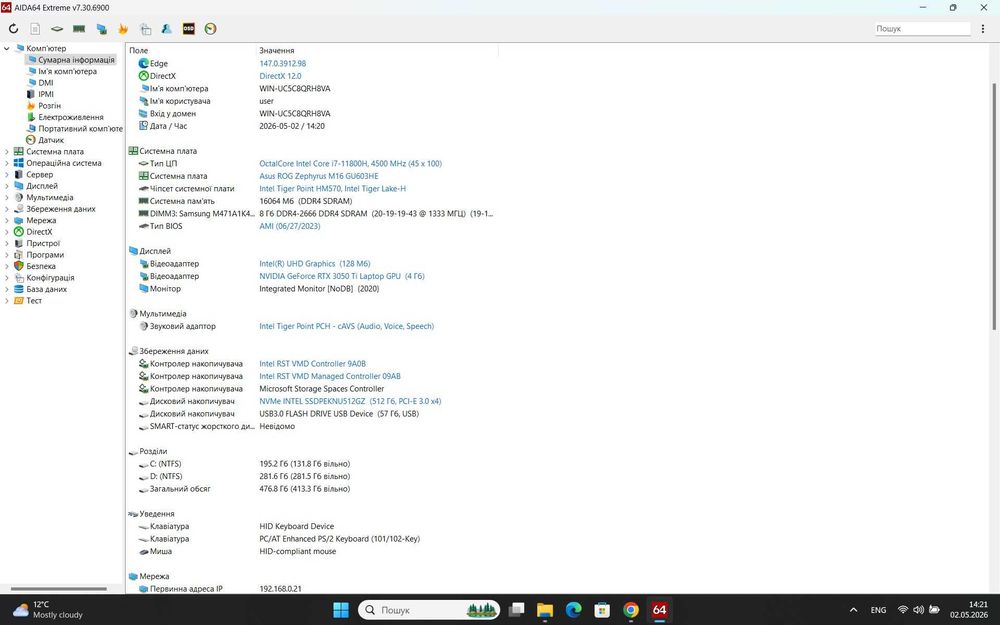The height and width of the screenshot is (625, 1000).
Task: Open the Intel Tiger Point PCH cAVS link
Action: click(346, 327)
